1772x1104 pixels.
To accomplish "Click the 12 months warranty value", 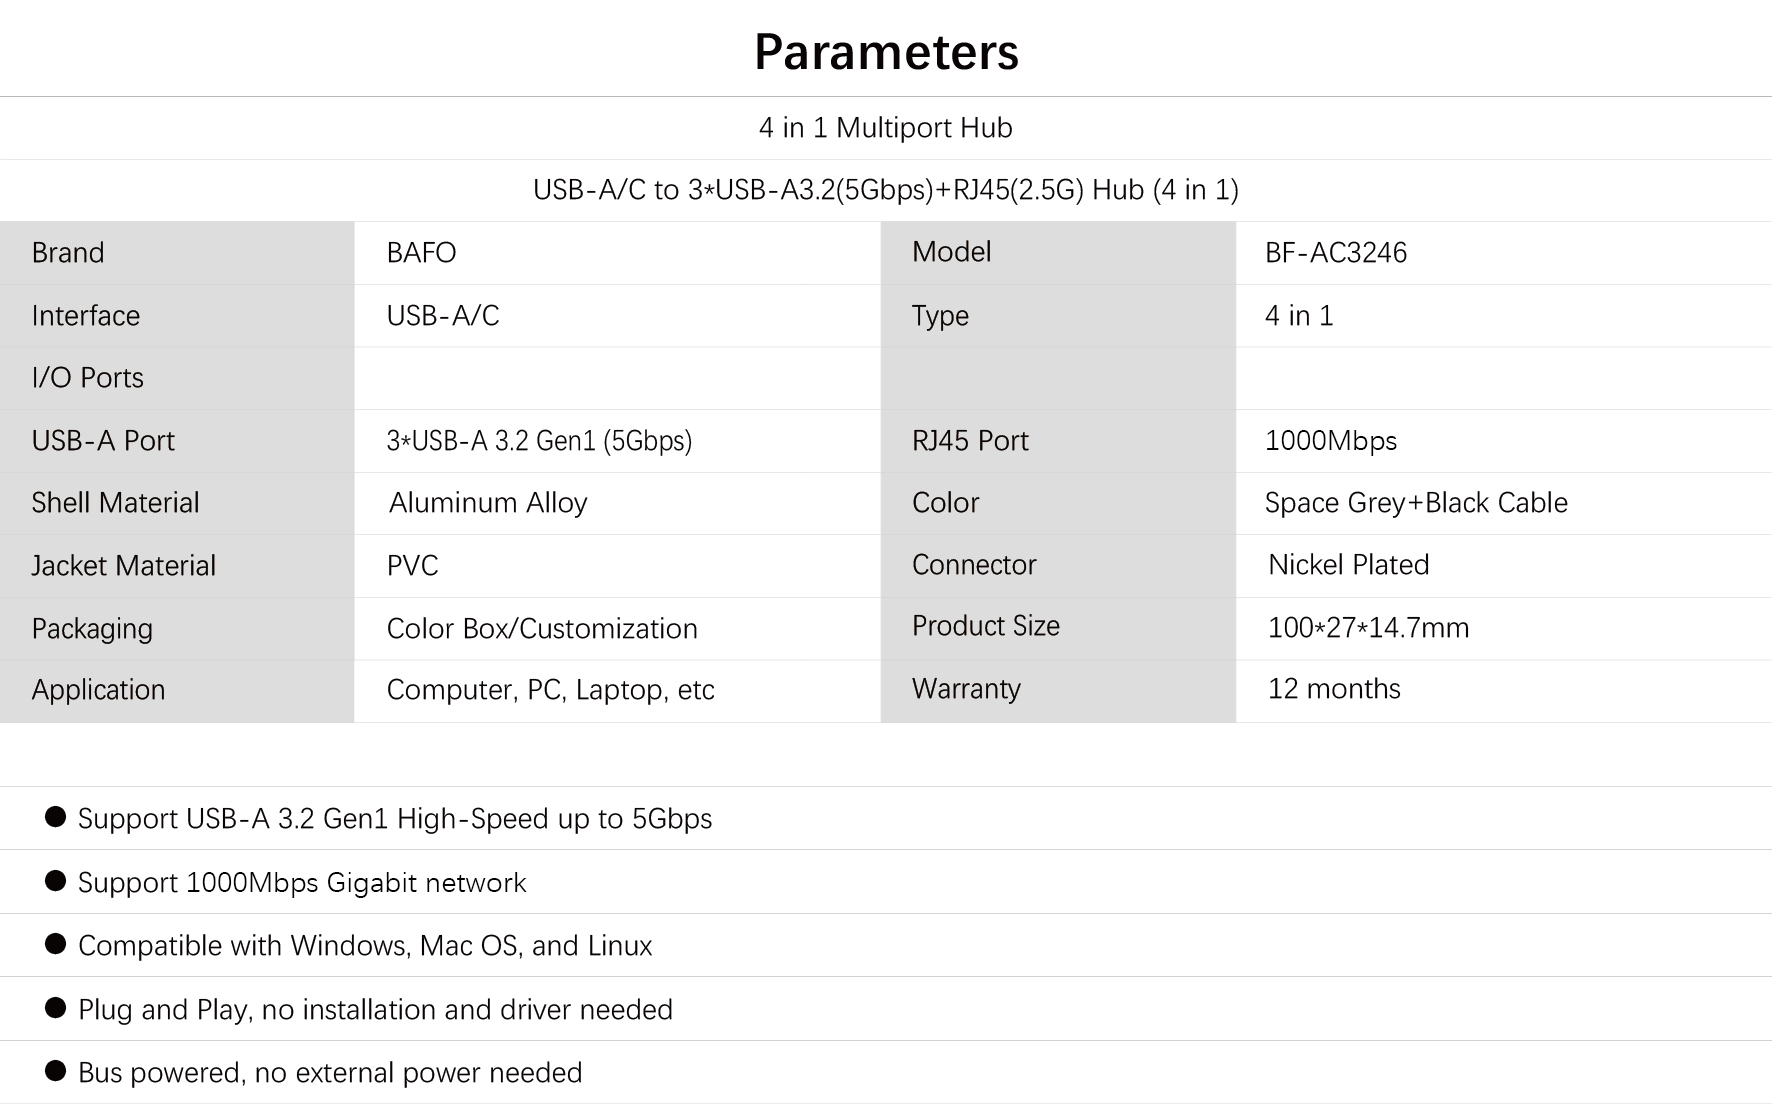I will [1334, 689].
